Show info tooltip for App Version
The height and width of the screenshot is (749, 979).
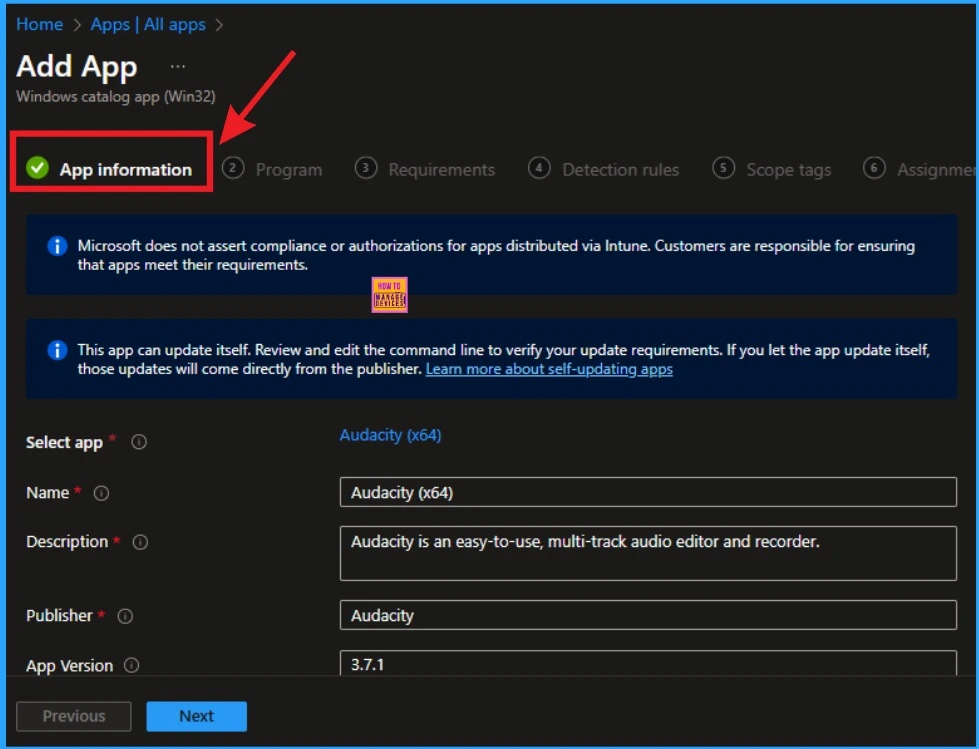(x=132, y=665)
